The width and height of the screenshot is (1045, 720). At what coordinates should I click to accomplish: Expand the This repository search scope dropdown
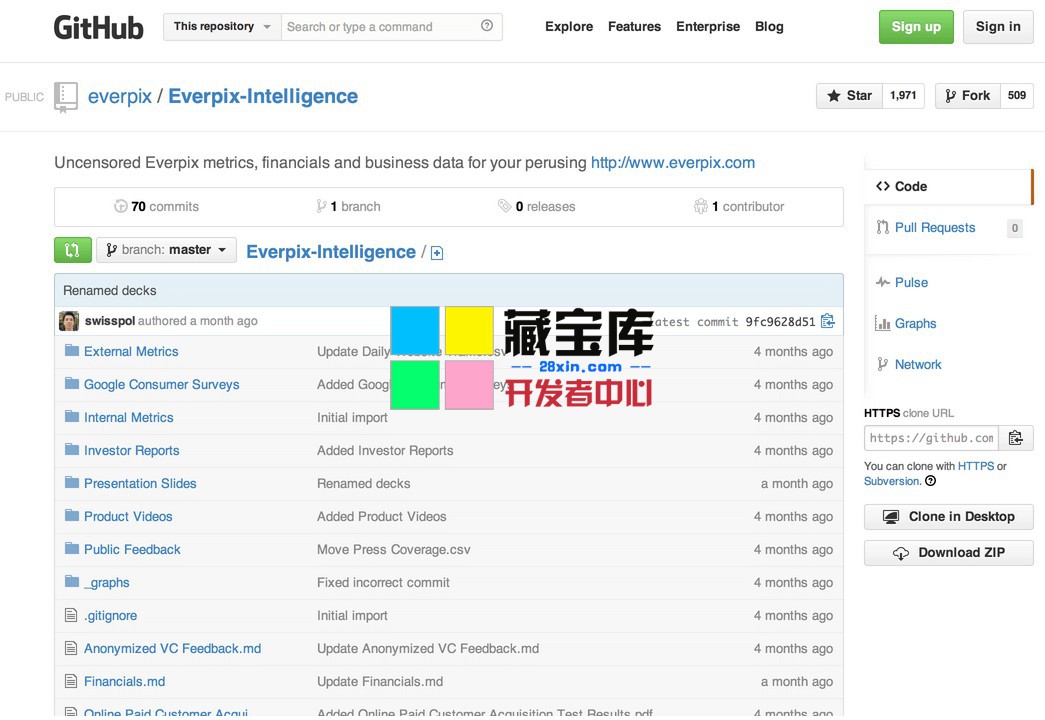click(x=222, y=26)
